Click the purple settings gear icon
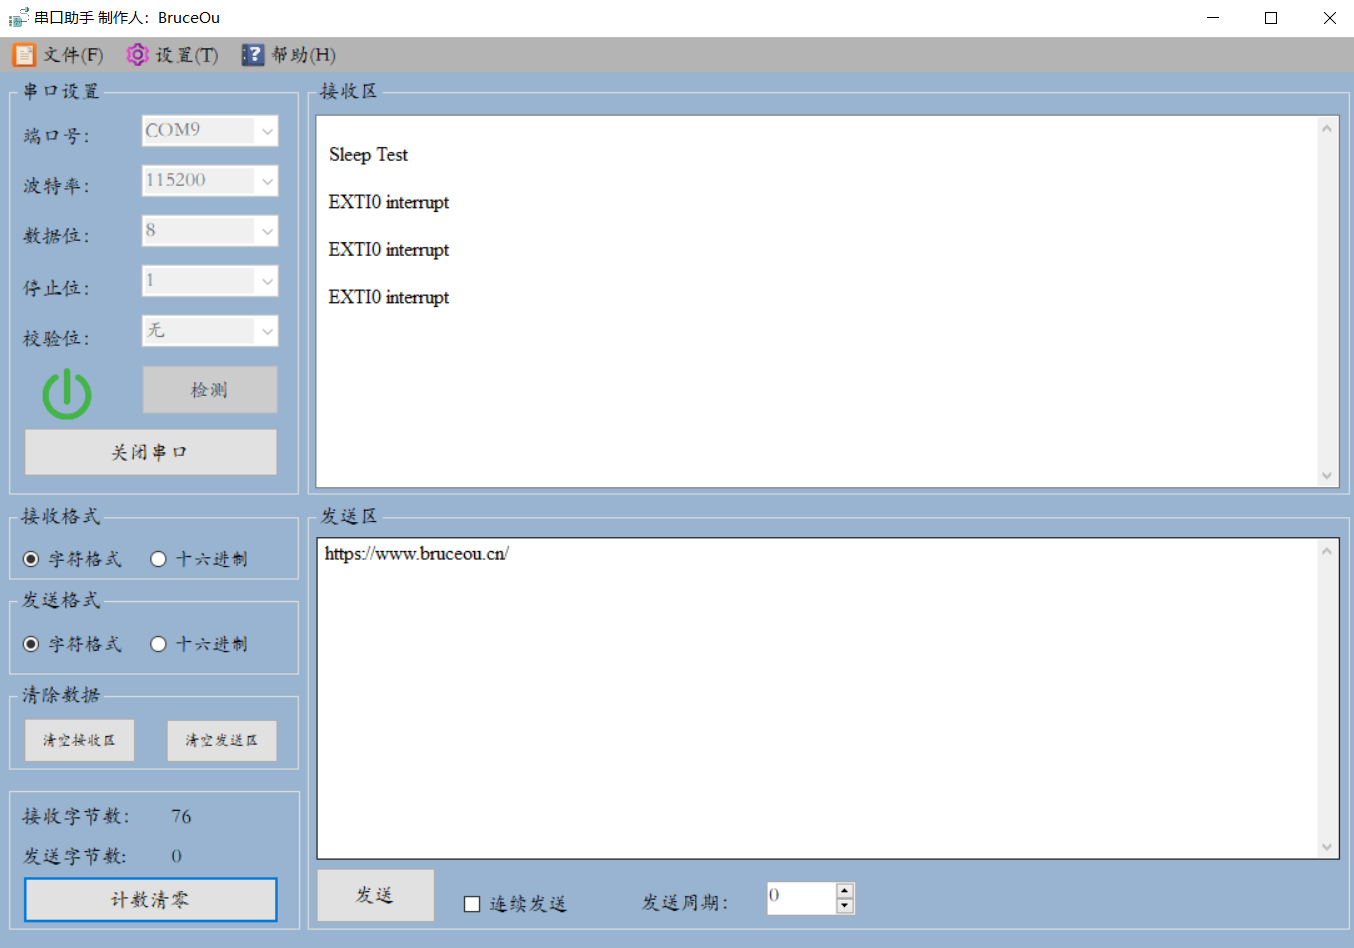 point(137,54)
